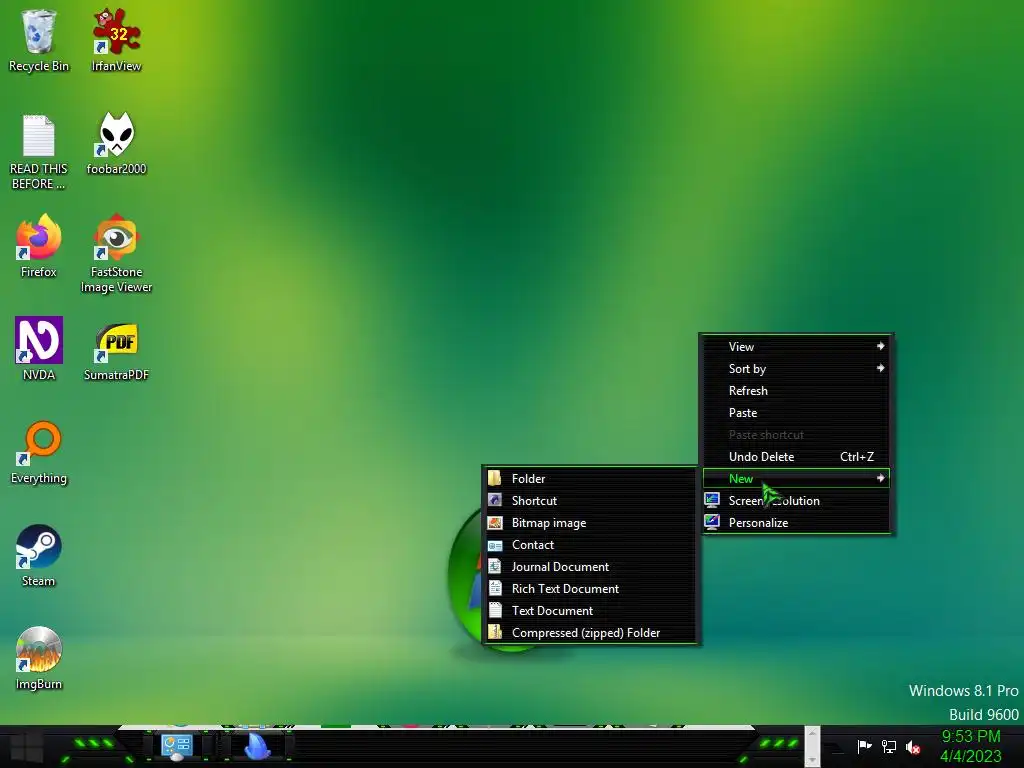Choose Undo Delete in the context menu
Screen dimensions: 1024x768
point(796,456)
